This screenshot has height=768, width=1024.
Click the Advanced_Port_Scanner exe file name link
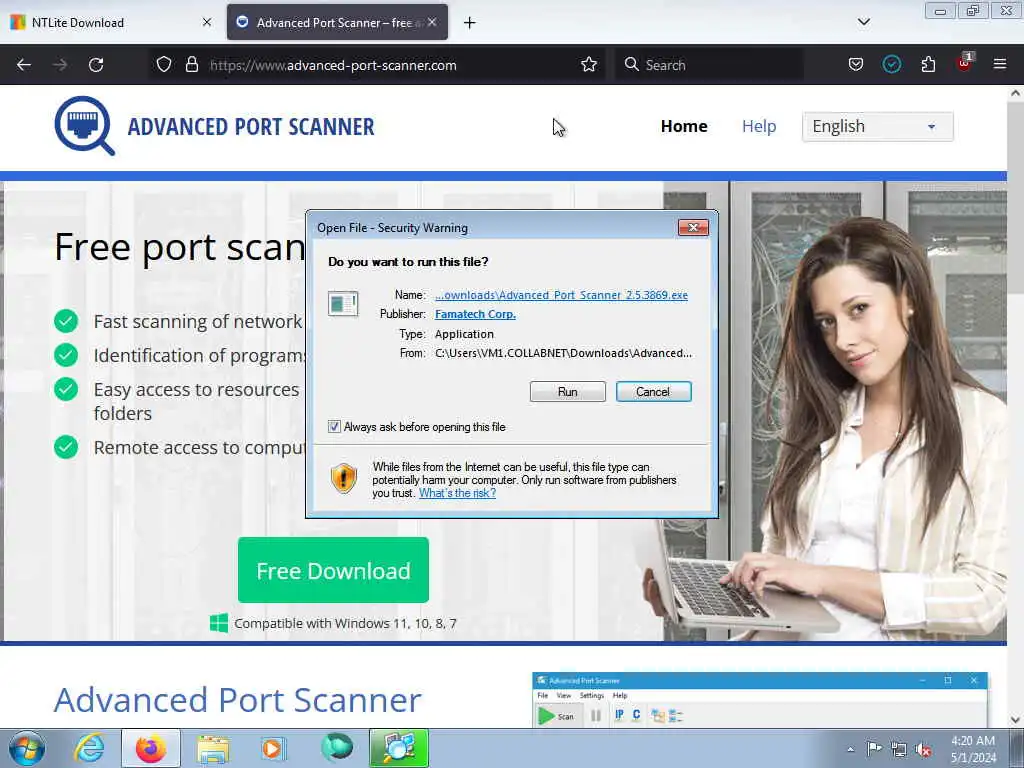coord(561,295)
